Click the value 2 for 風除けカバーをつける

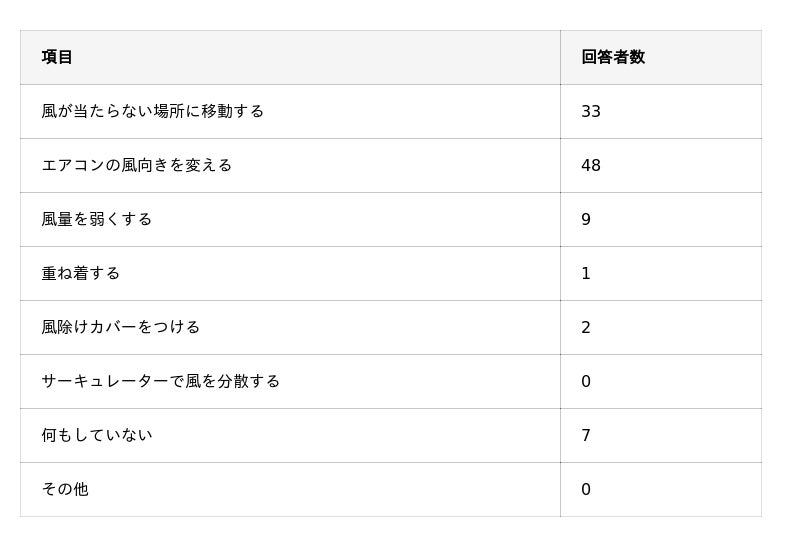[586, 327]
